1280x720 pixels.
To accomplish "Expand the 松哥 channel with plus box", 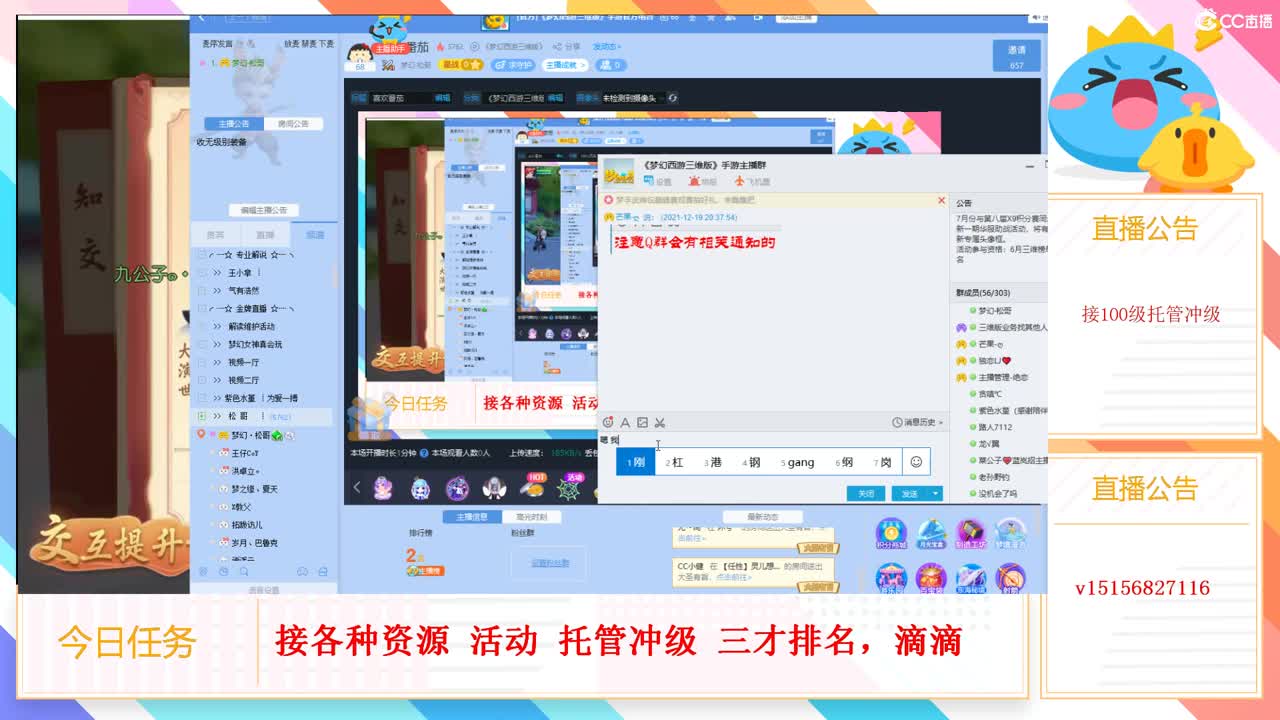I will [x=203, y=416].
